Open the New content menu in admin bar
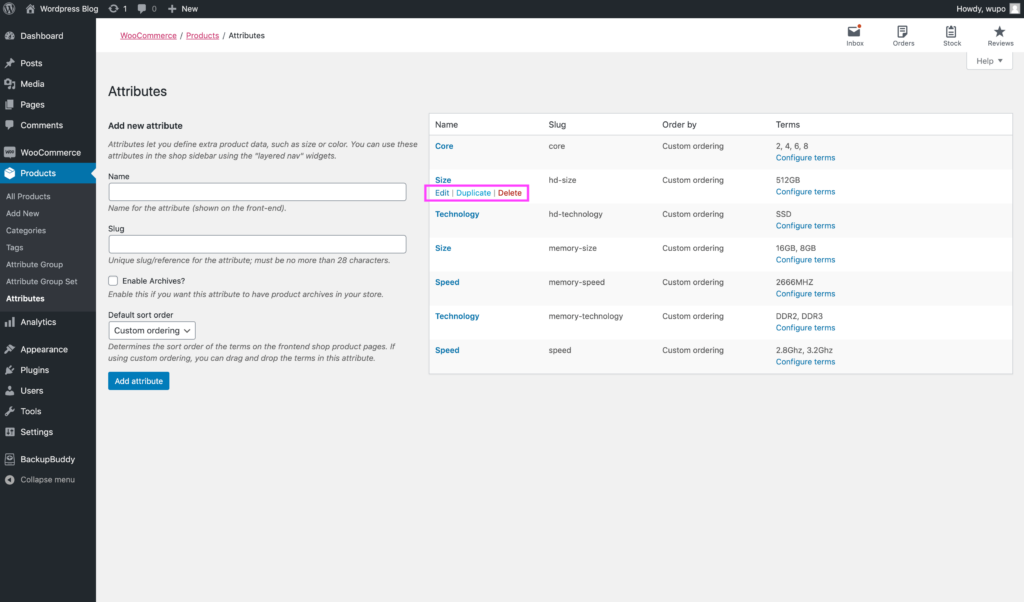1024x602 pixels. (x=183, y=8)
